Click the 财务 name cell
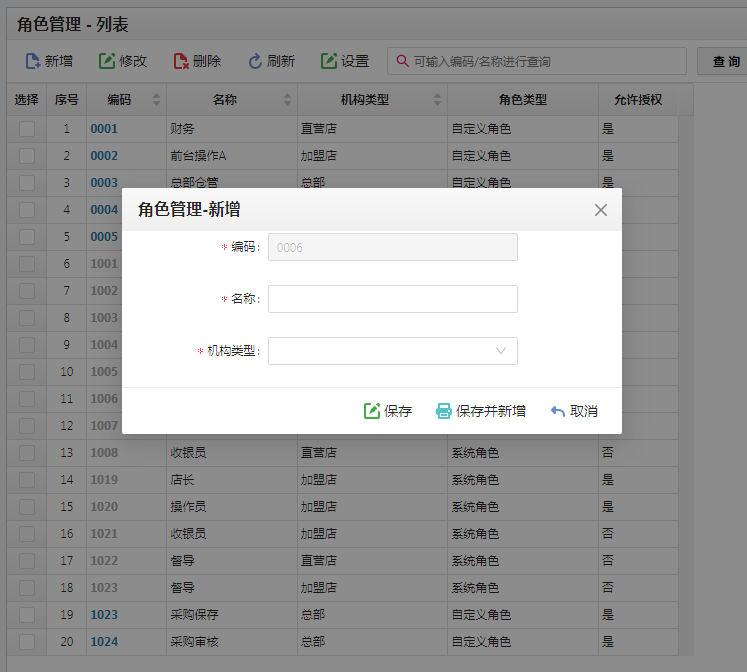747x672 pixels. [182, 129]
